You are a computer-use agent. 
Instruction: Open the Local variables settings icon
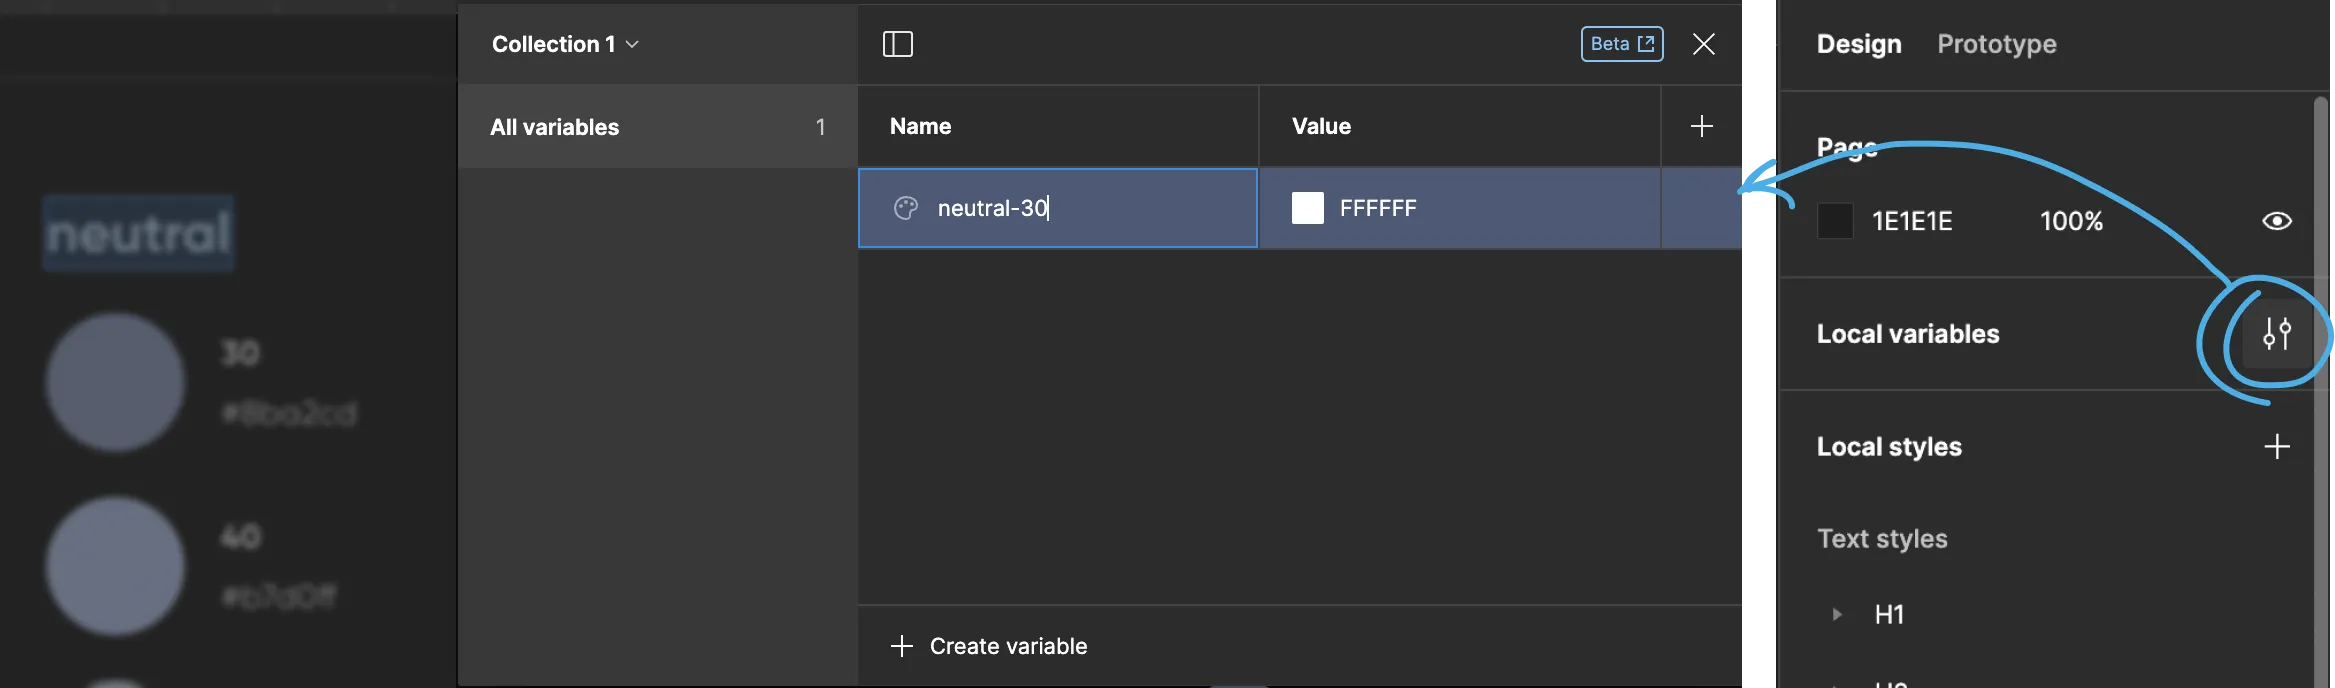tap(2277, 334)
